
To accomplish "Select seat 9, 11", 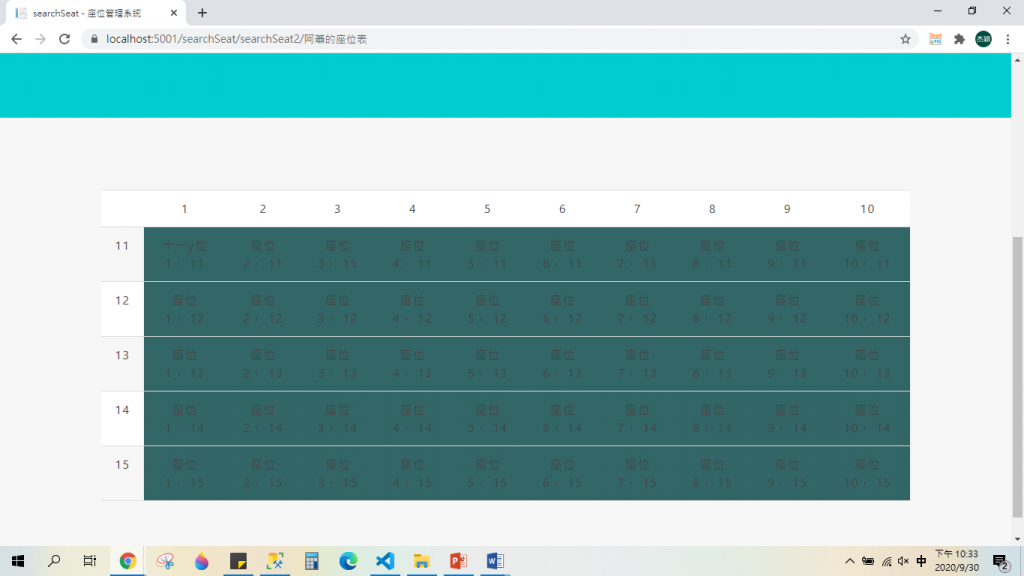I will (x=787, y=255).
